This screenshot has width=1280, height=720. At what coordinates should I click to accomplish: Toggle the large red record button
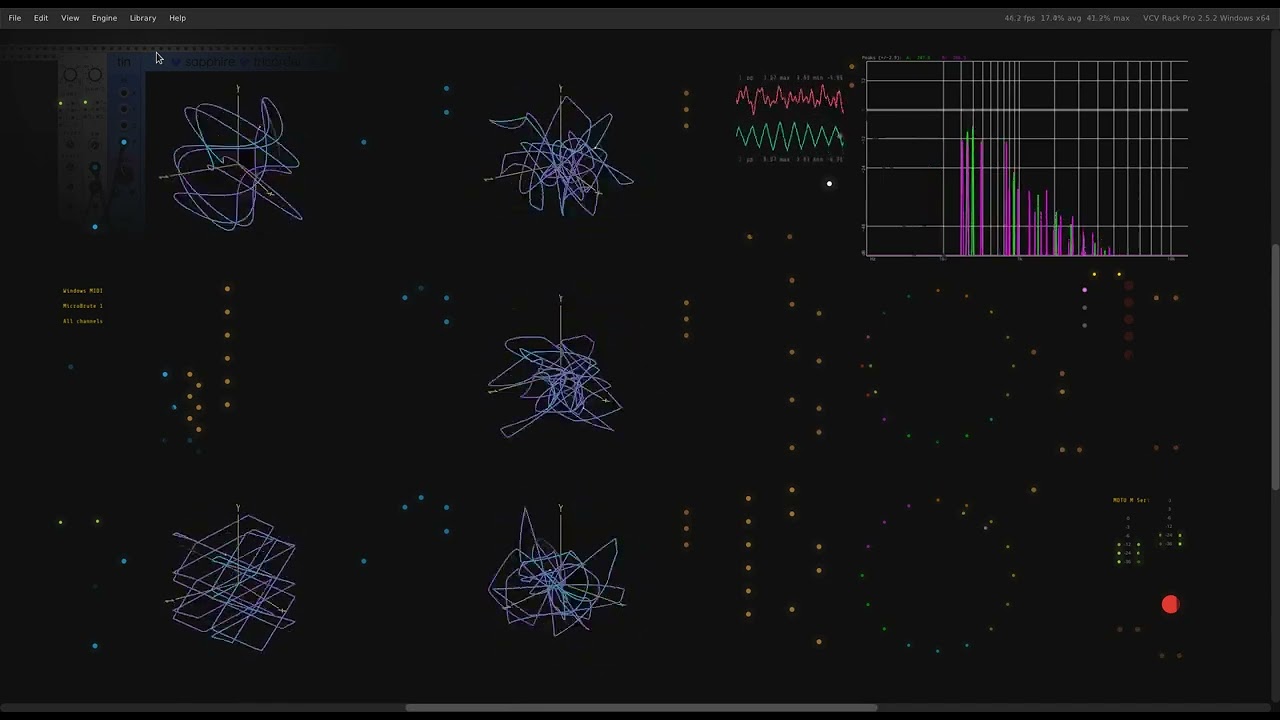point(1170,604)
